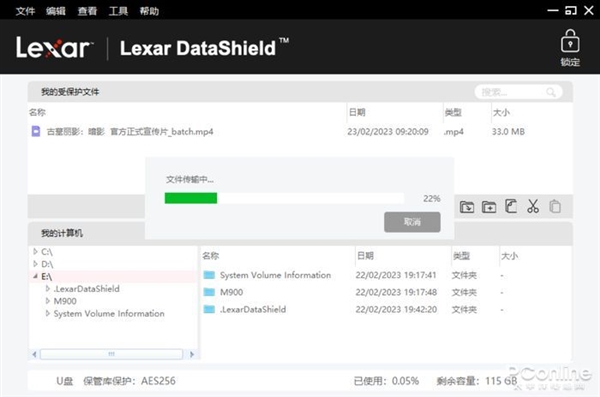Expand the D:\ drive node
The width and height of the screenshot is (600, 397).
tap(35, 264)
